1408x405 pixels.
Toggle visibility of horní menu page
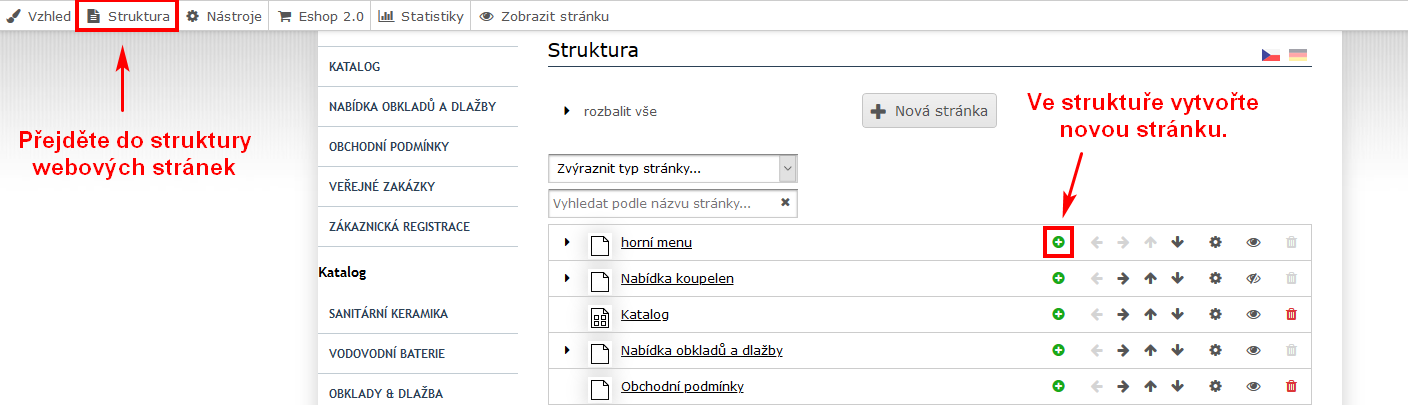pos(1252,242)
